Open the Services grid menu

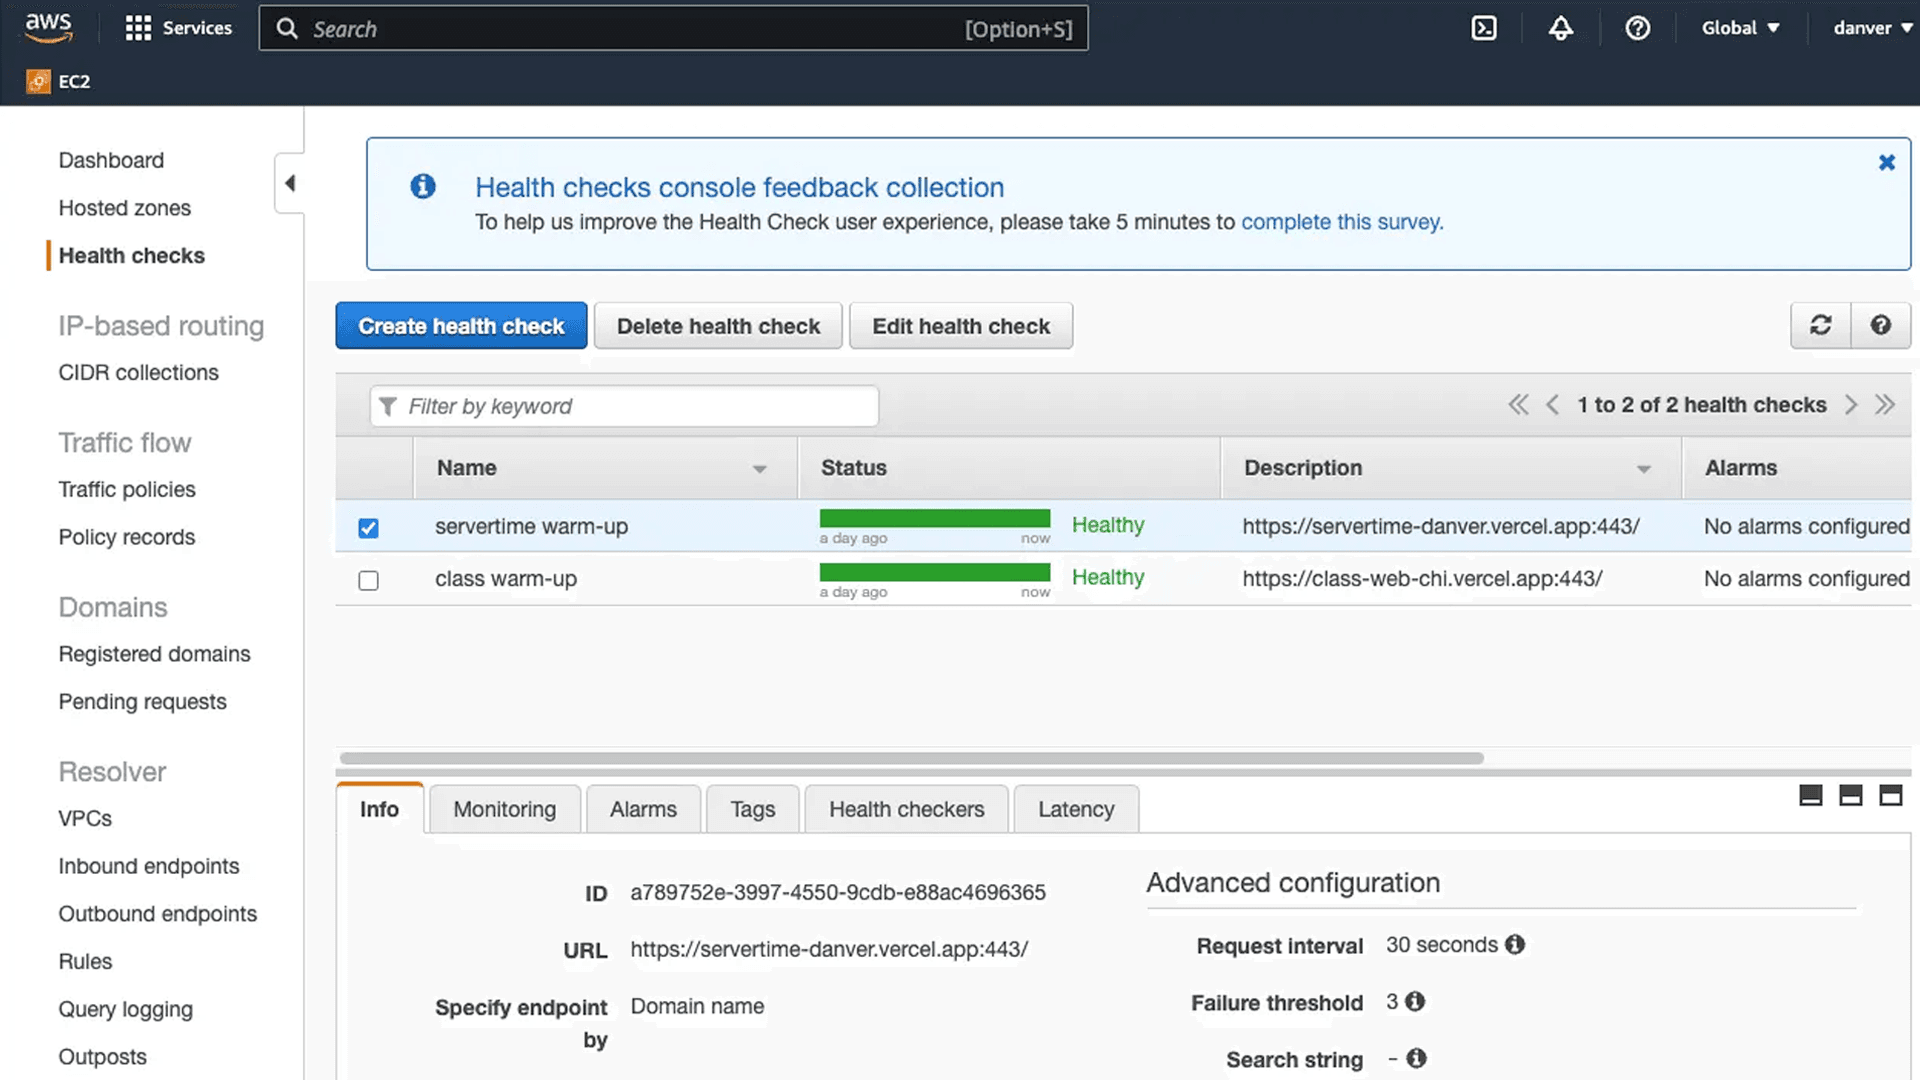tap(178, 28)
